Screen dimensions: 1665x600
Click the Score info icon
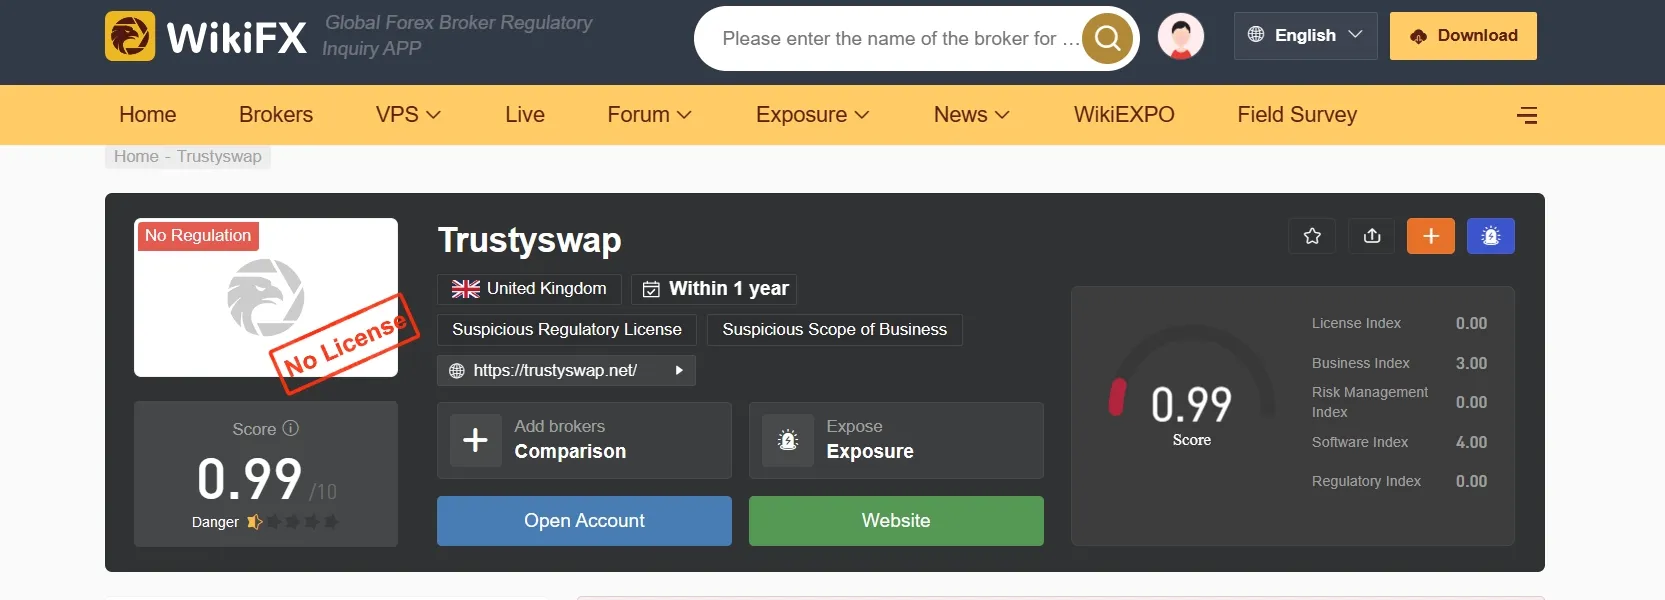click(291, 428)
